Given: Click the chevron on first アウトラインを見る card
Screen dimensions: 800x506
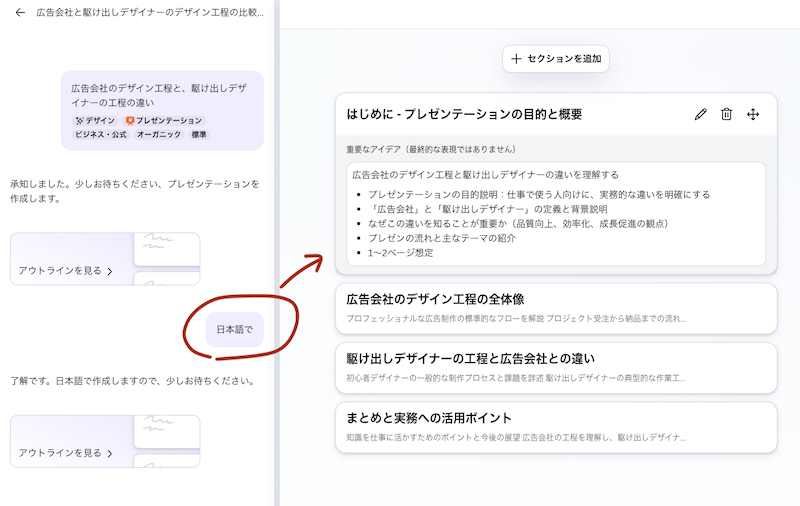Looking at the screenshot, I should click(110, 271).
